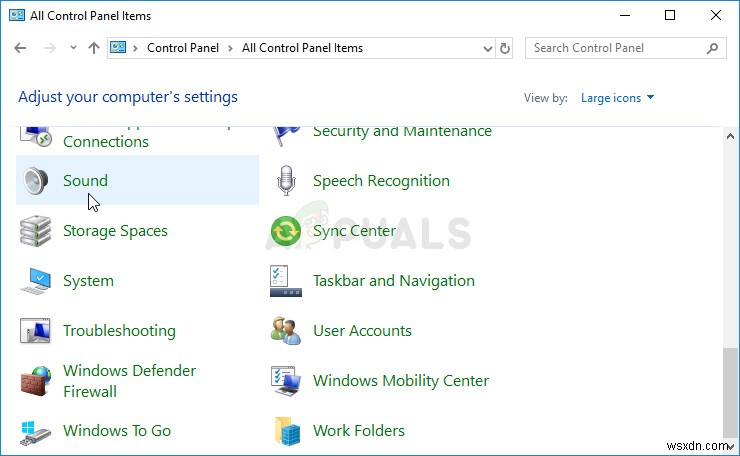Expand the address bar history dropdown
The image size is (740, 456).
coord(488,49)
